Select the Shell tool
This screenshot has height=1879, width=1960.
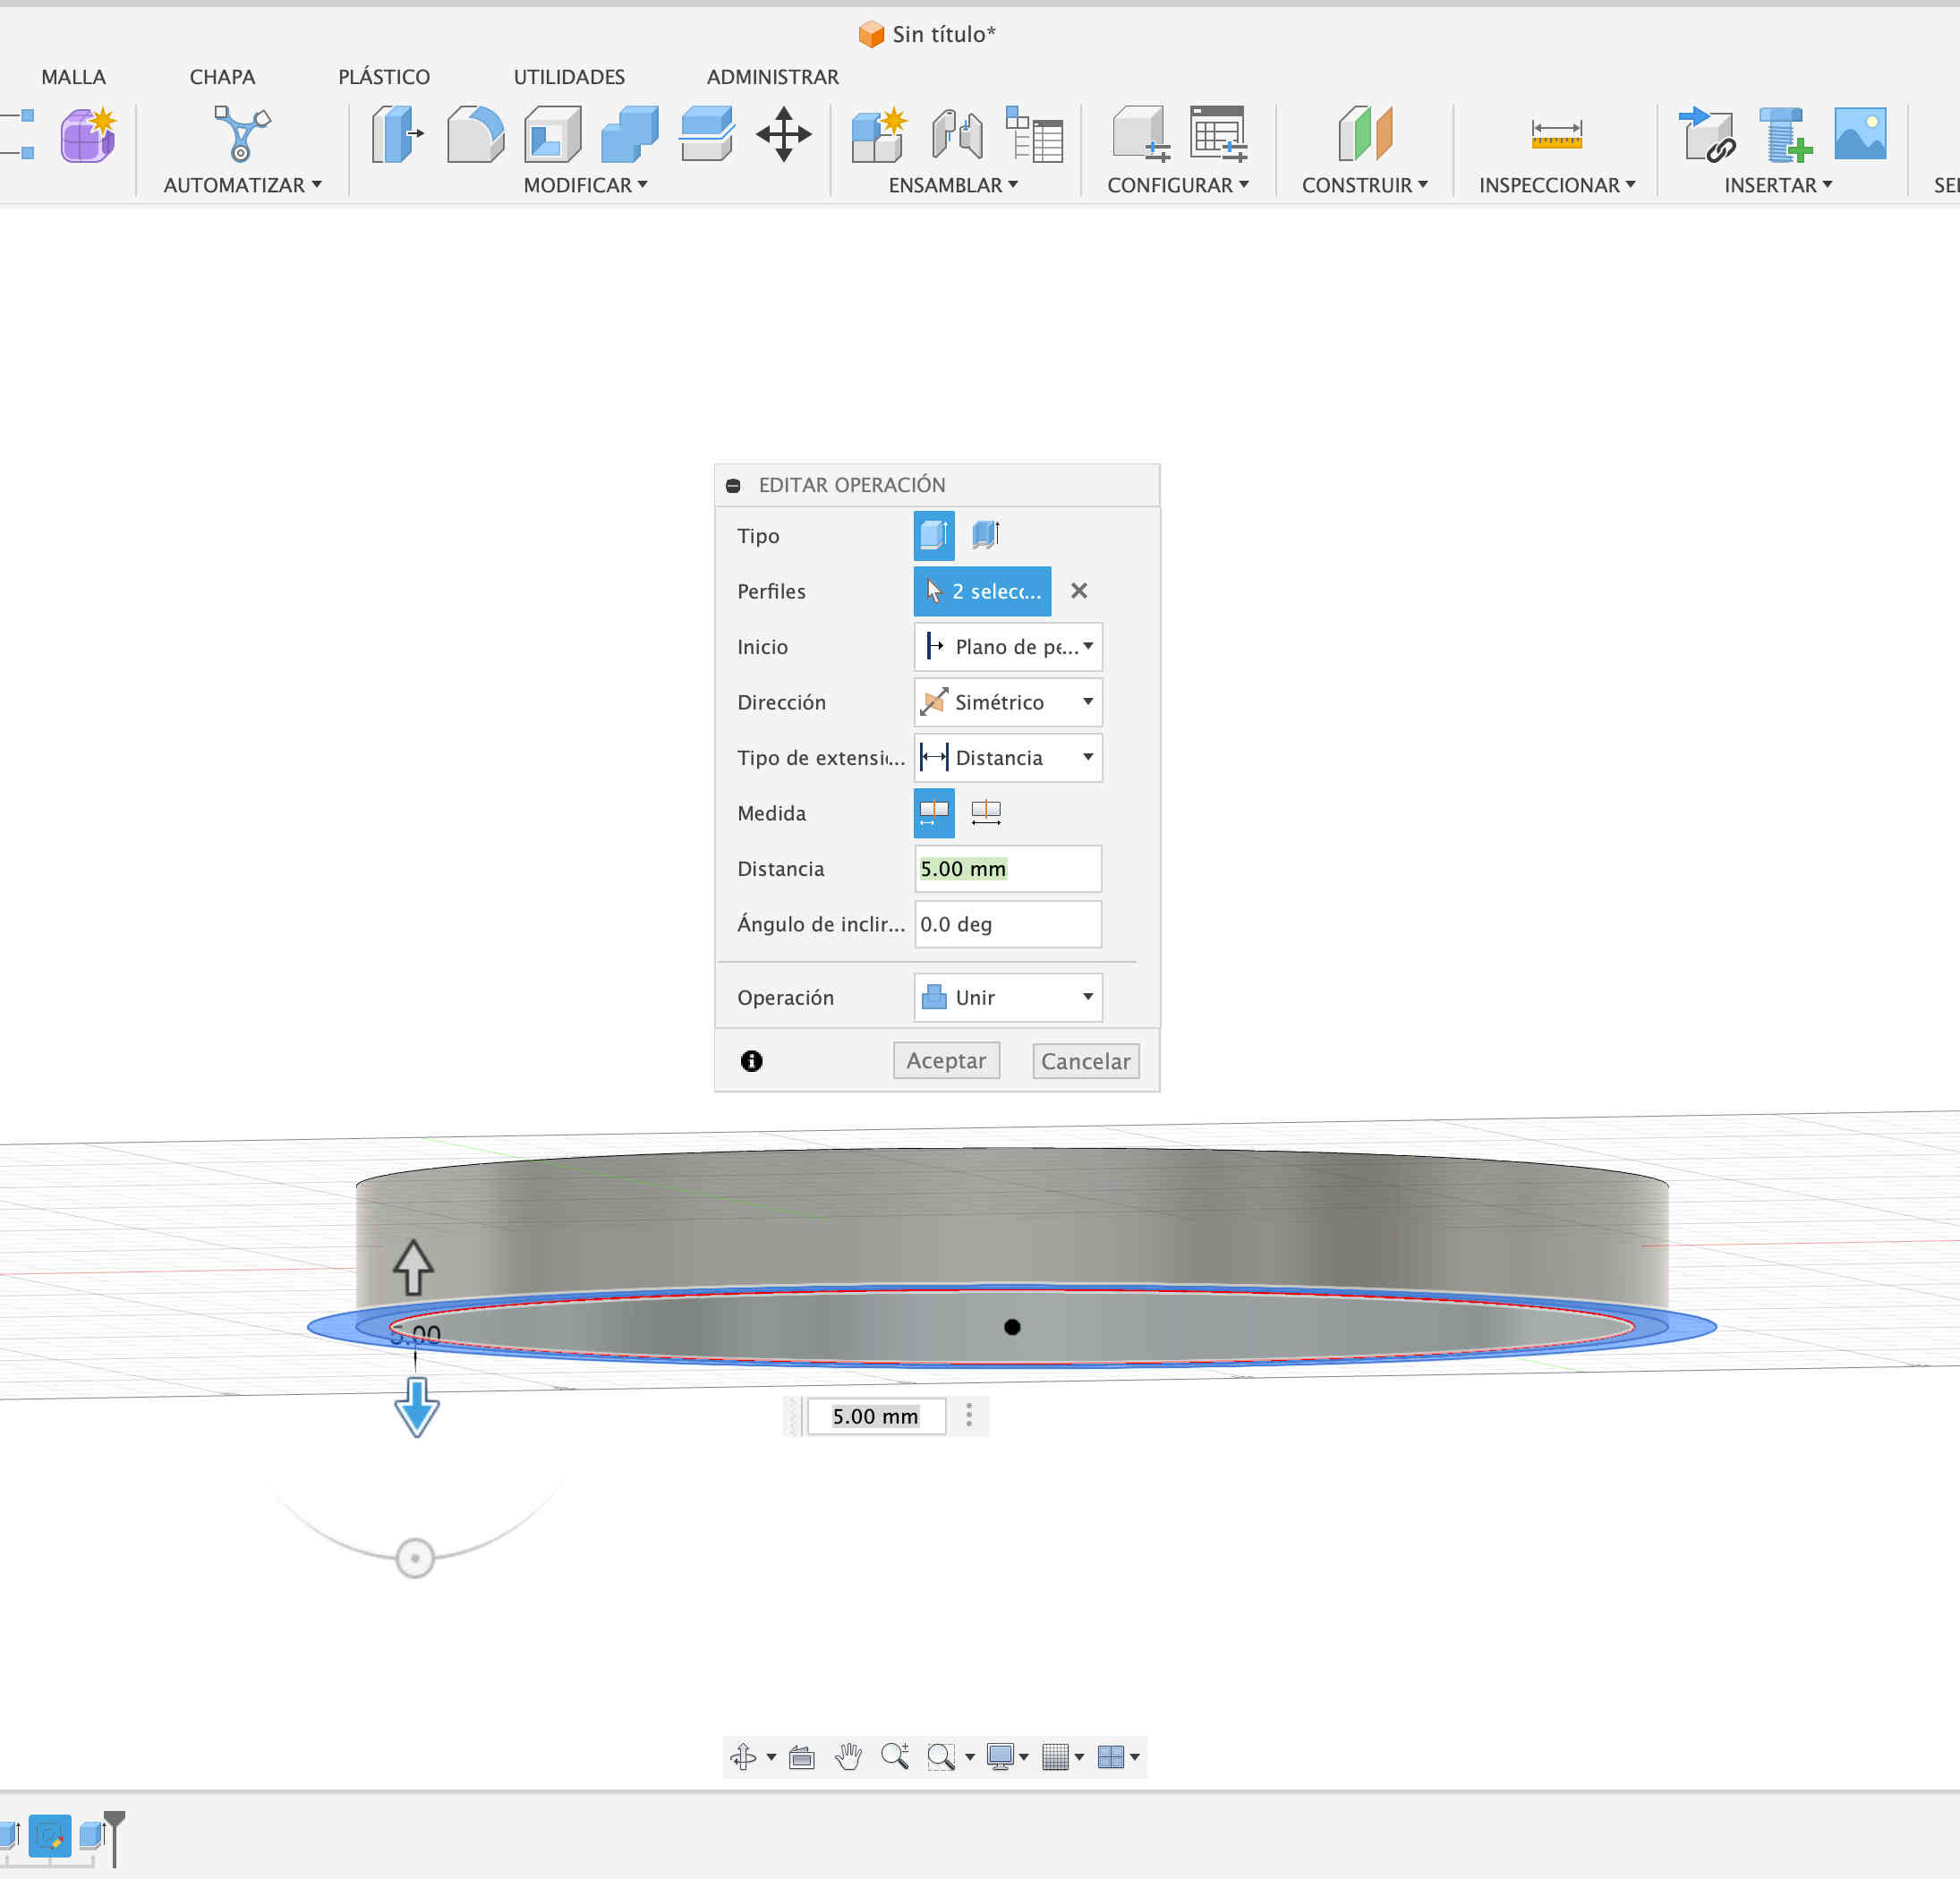(553, 135)
